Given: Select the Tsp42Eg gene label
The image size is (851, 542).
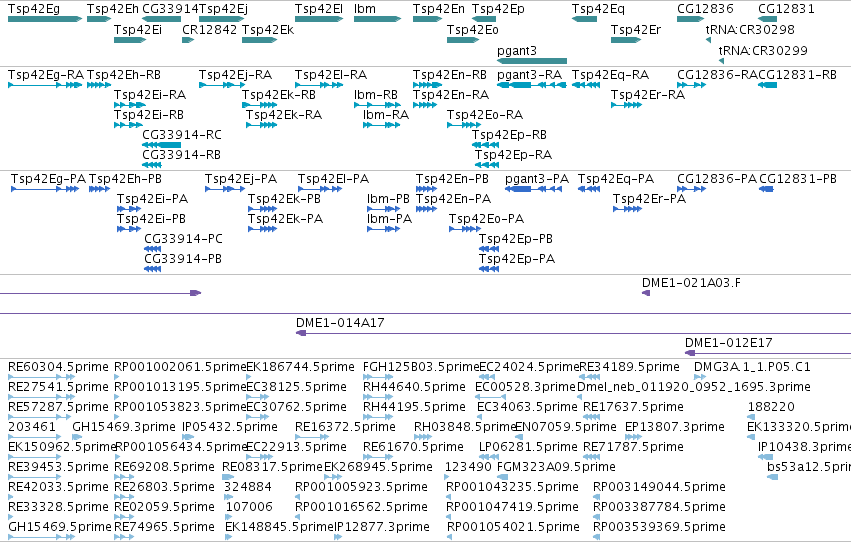Looking at the screenshot, I should [x=34, y=9].
